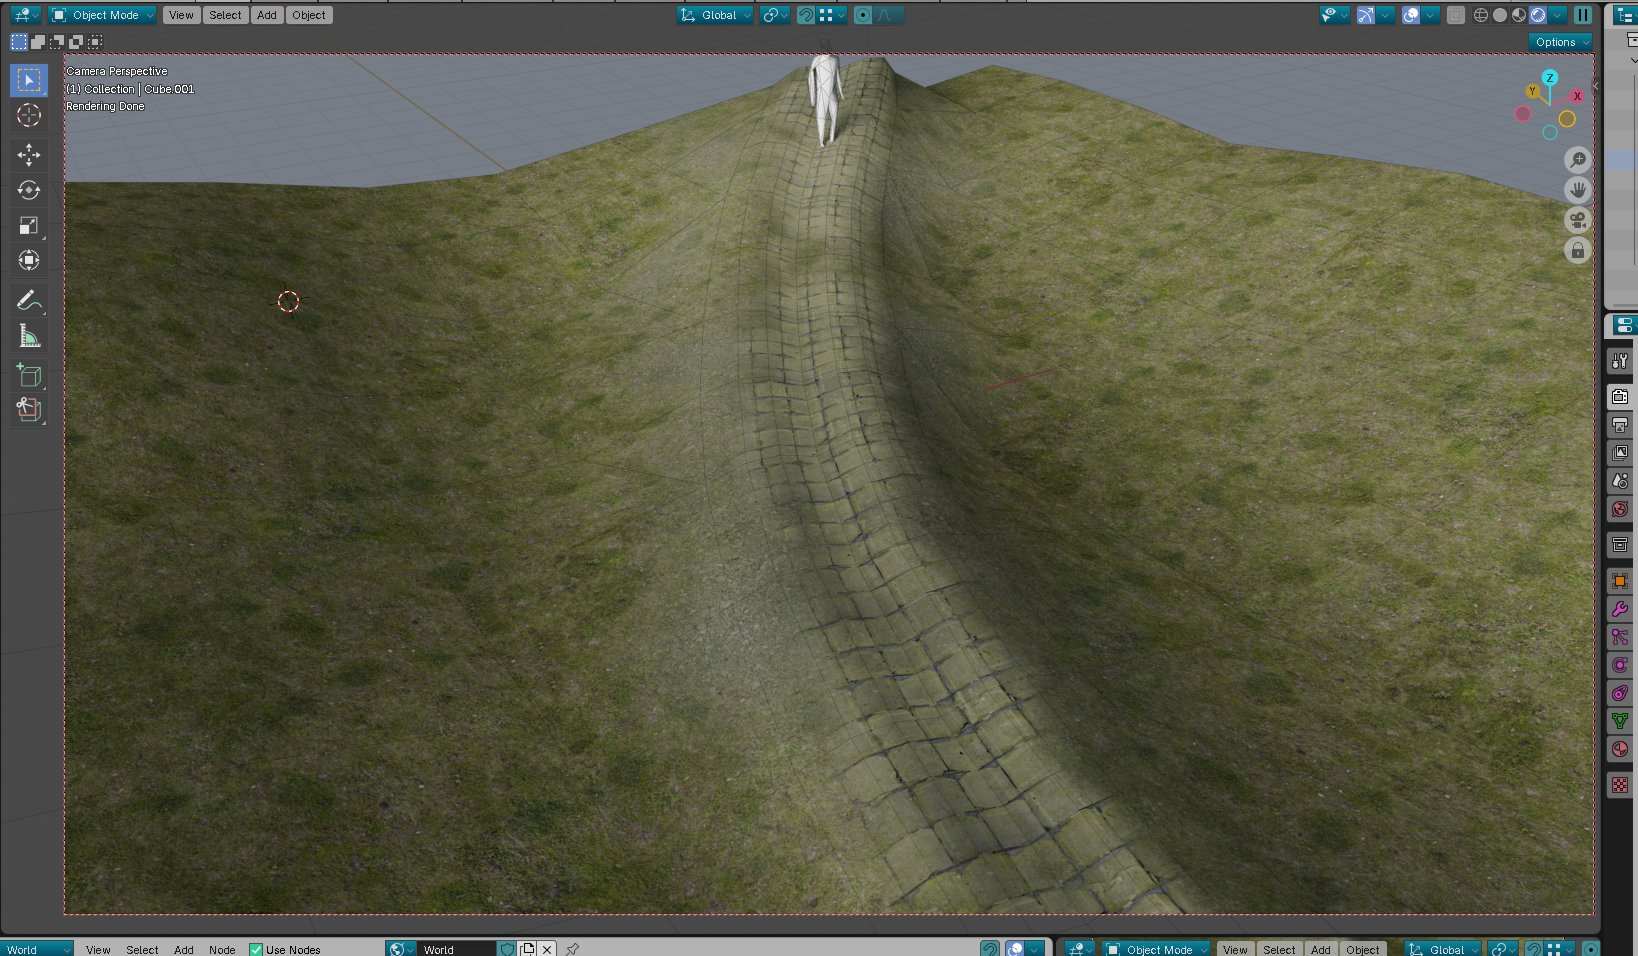This screenshot has height=956, width=1638.
Task: Toggle snapping magnet in top viewport header
Action: point(805,15)
